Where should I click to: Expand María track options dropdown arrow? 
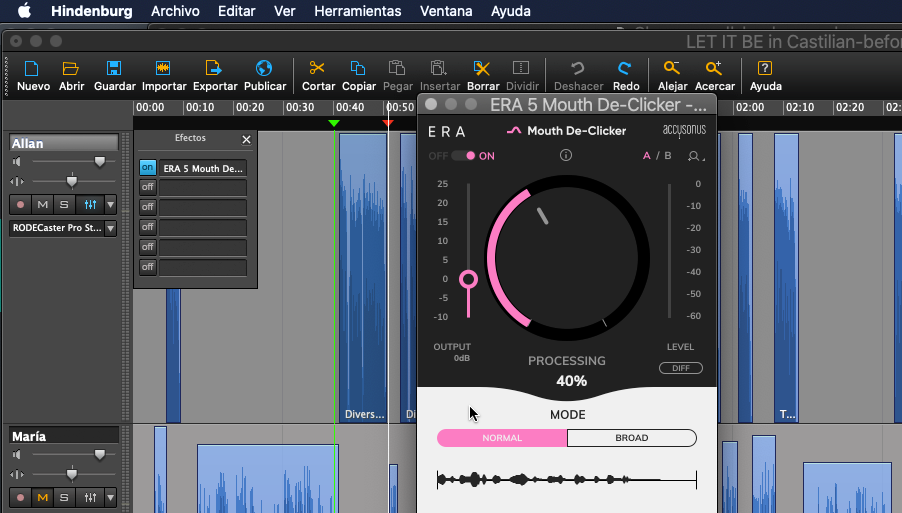coord(110,497)
